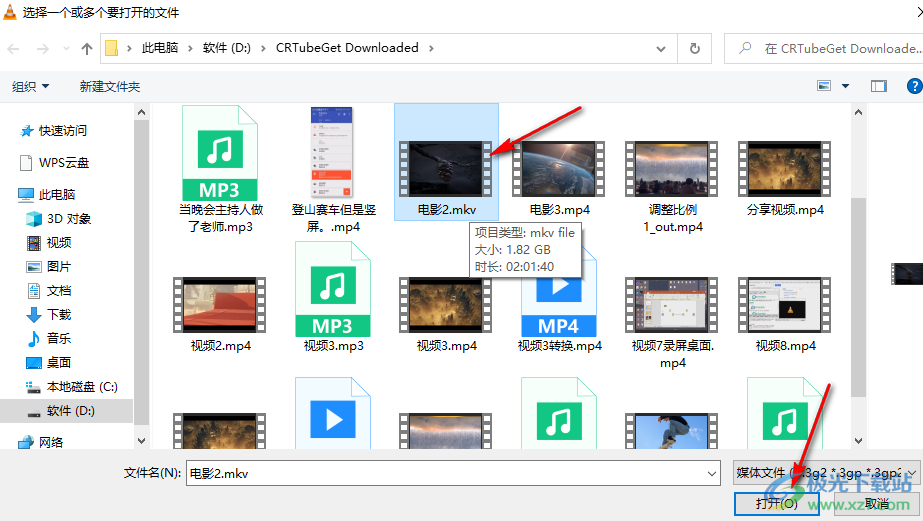The height and width of the screenshot is (521, 923).
Task: Refresh the current folder view
Action: click(695, 48)
